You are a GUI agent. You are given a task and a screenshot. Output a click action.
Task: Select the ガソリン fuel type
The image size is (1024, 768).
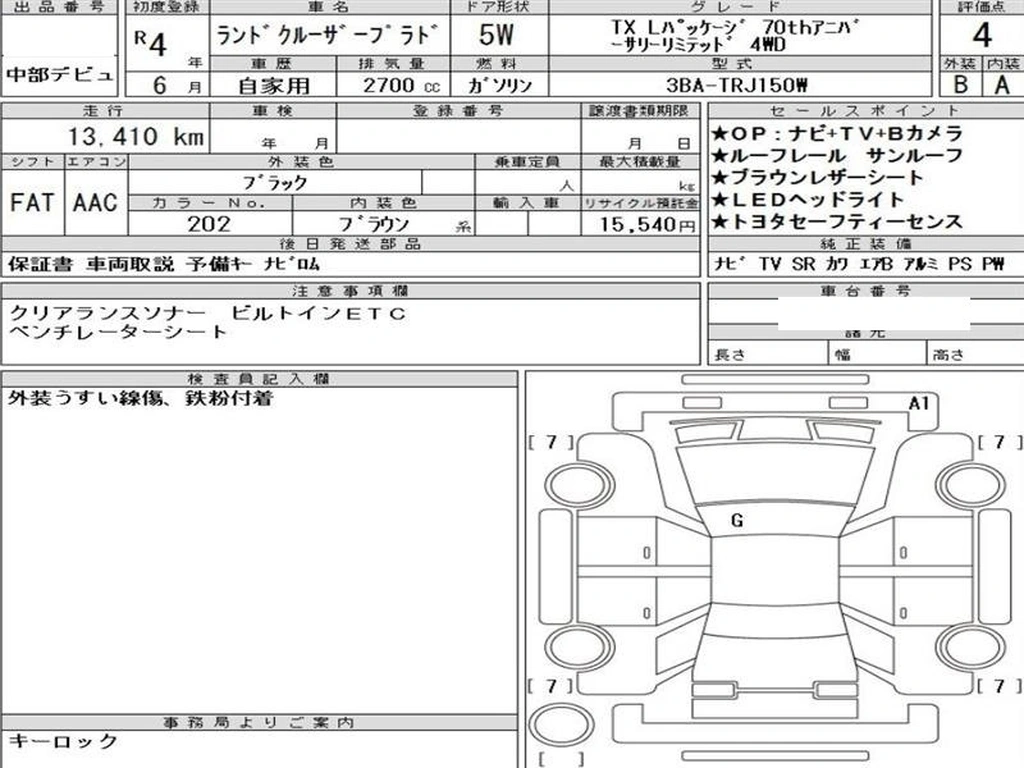[500, 86]
